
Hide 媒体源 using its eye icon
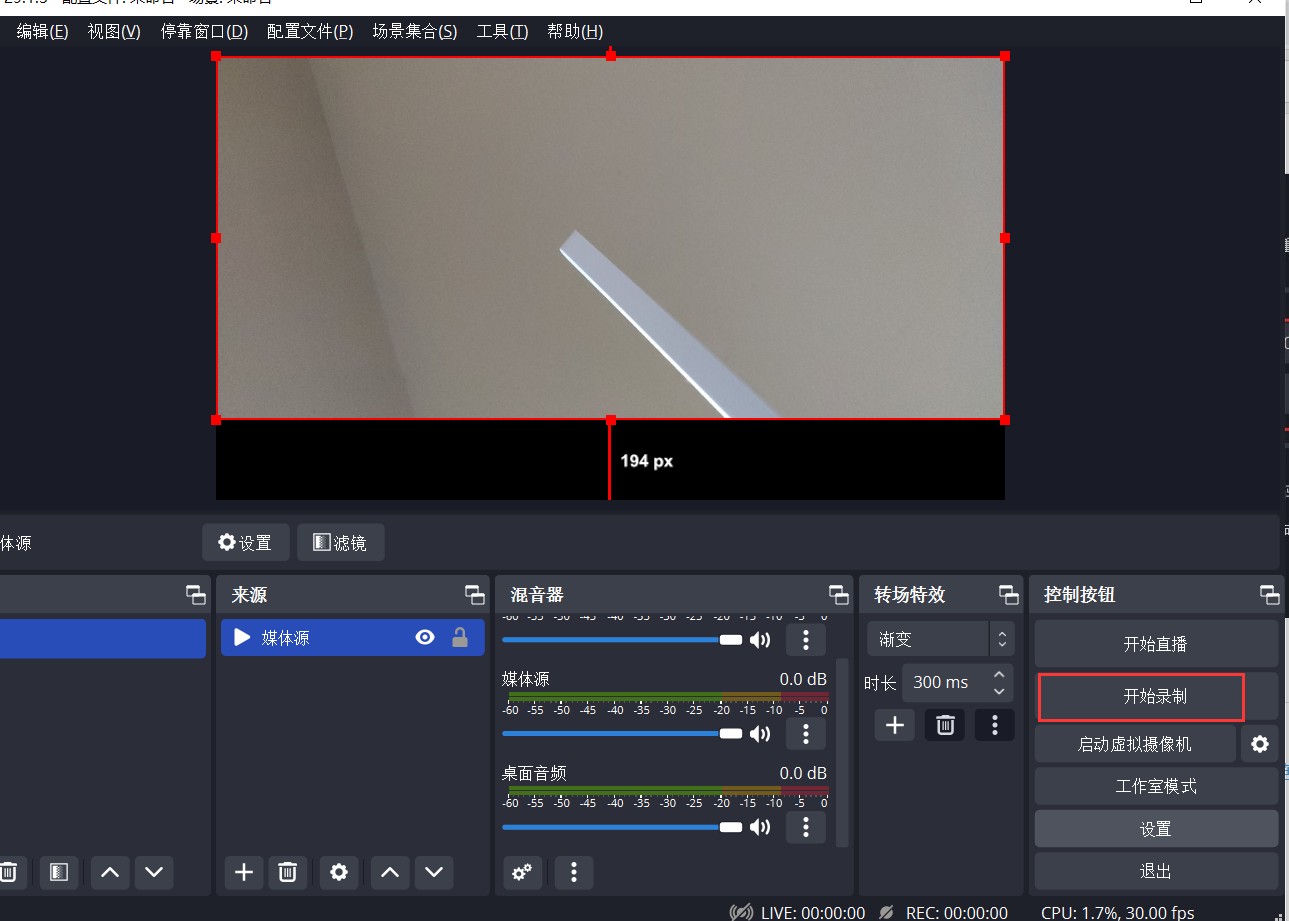(x=425, y=637)
